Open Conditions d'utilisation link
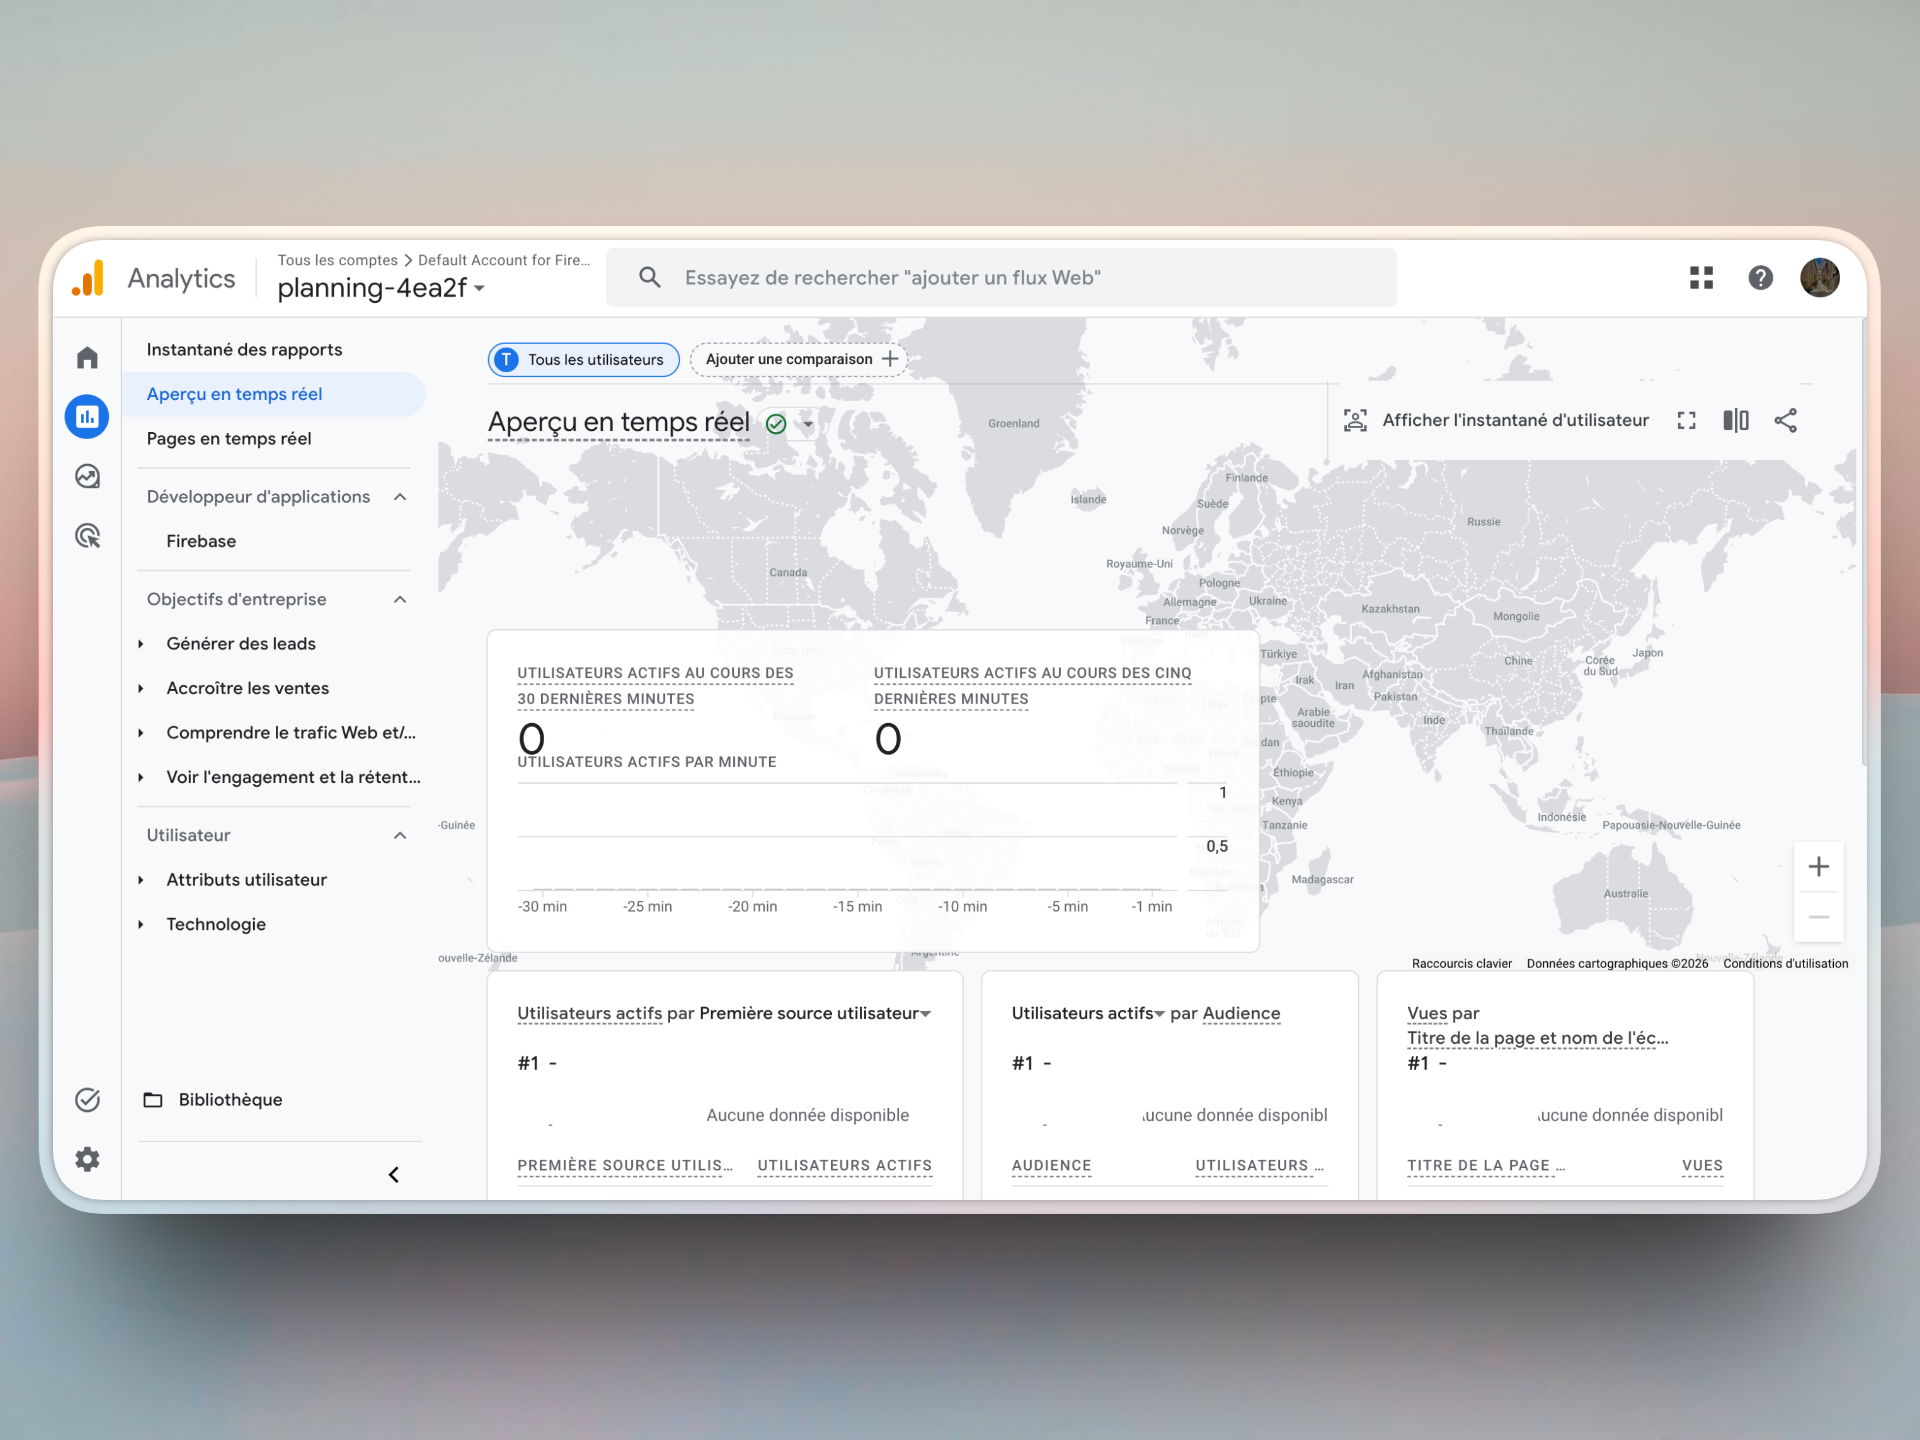Image resolution: width=1920 pixels, height=1440 pixels. coord(1785,964)
